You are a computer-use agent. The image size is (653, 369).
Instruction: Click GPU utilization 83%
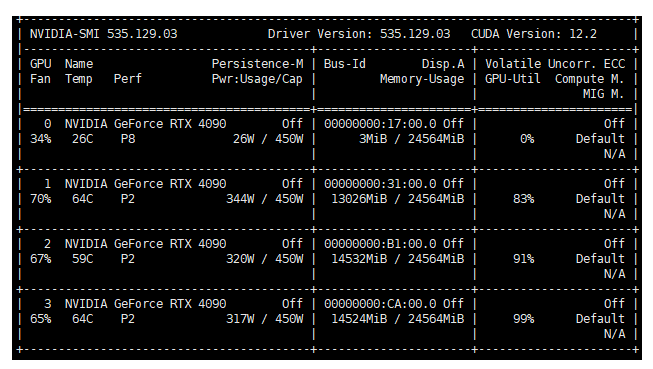[x=523, y=199]
